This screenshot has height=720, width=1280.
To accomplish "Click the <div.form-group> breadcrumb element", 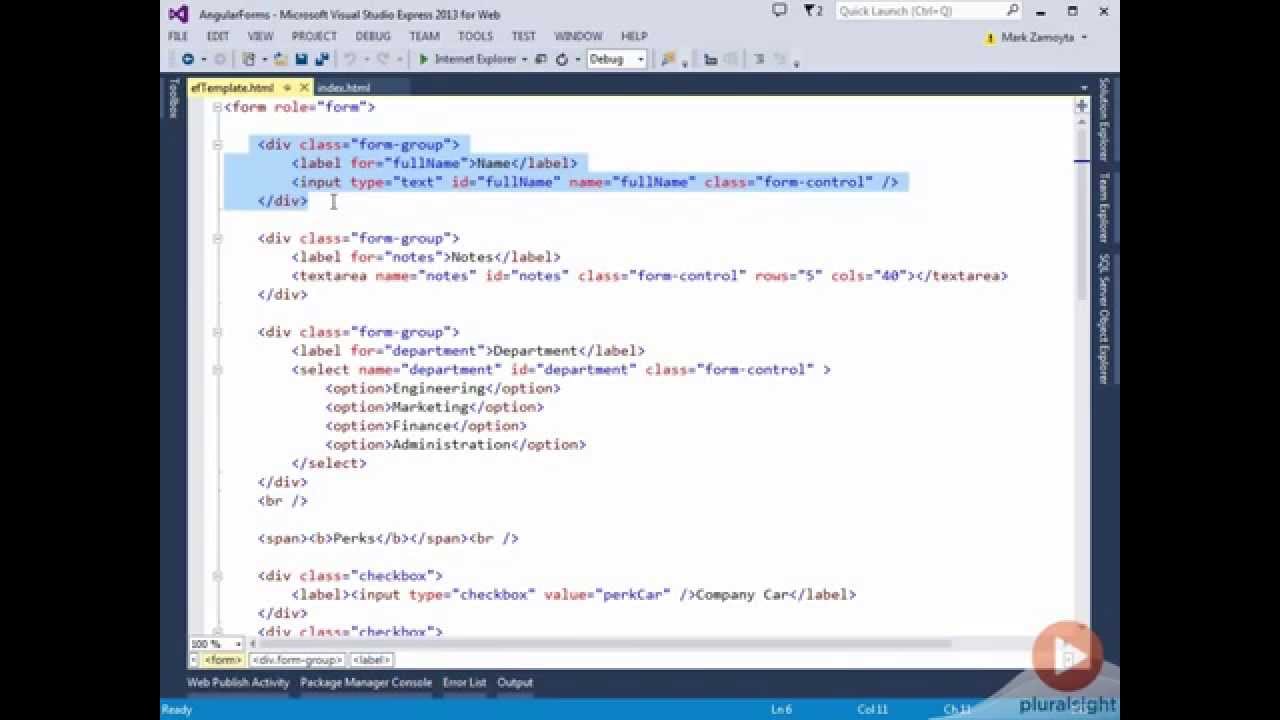I will [x=298, y=660].
